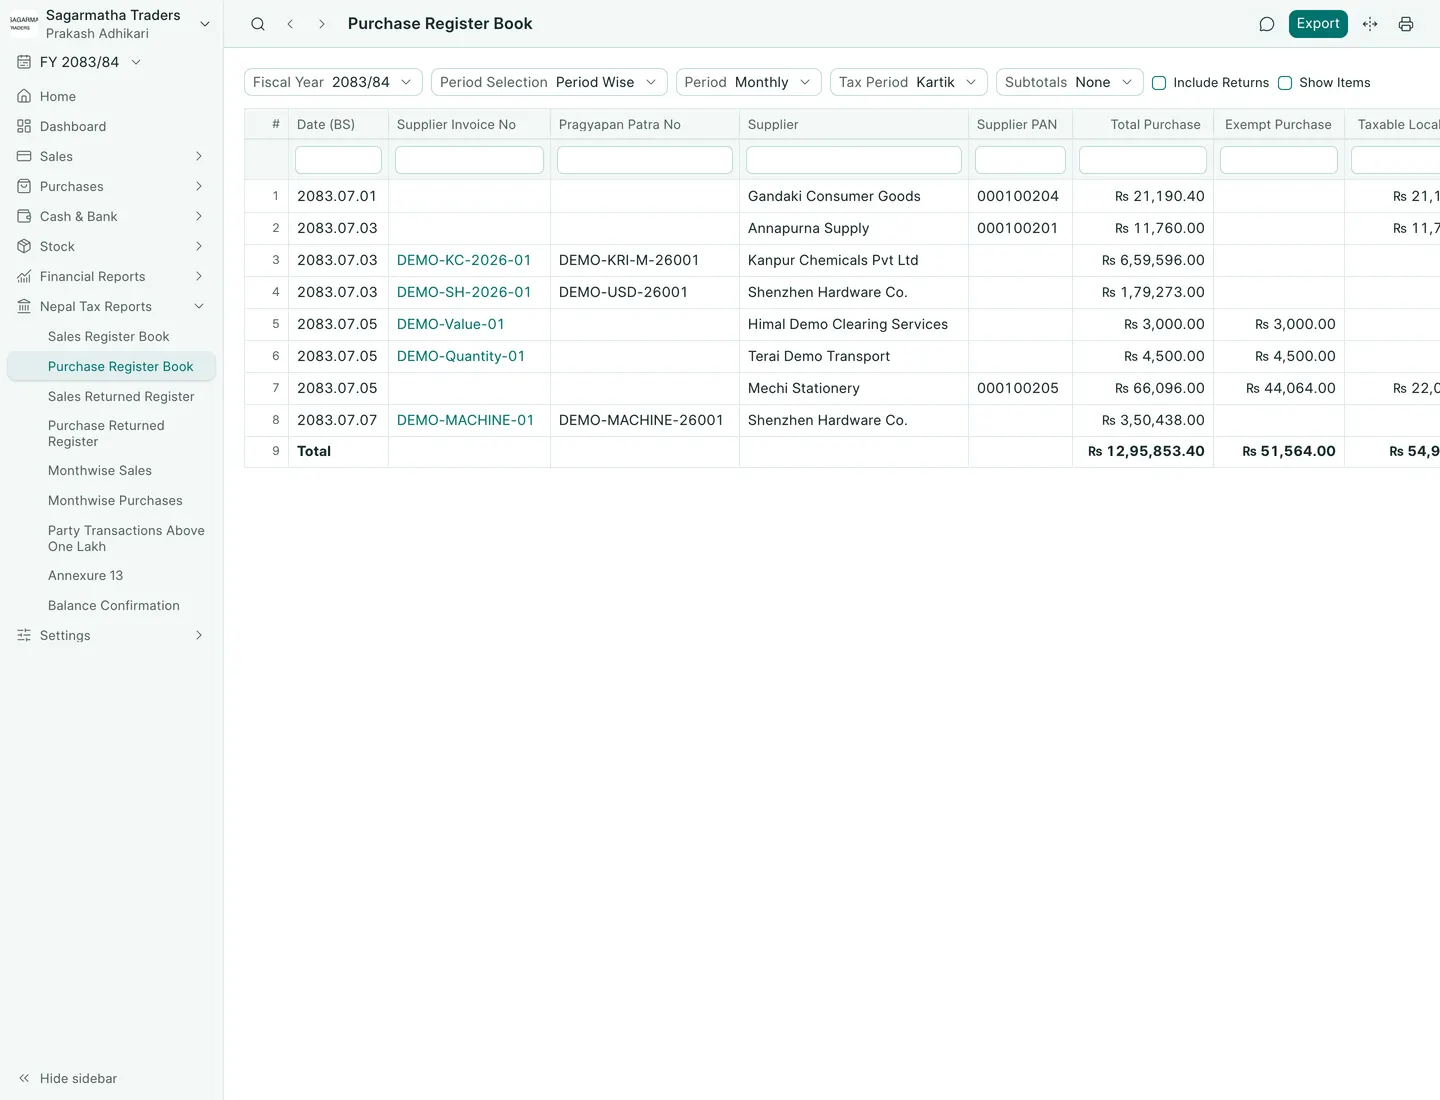Expand the Stock sidebar section
The height and width of the screenshot is (1100, 1440).
pos(199,246)
